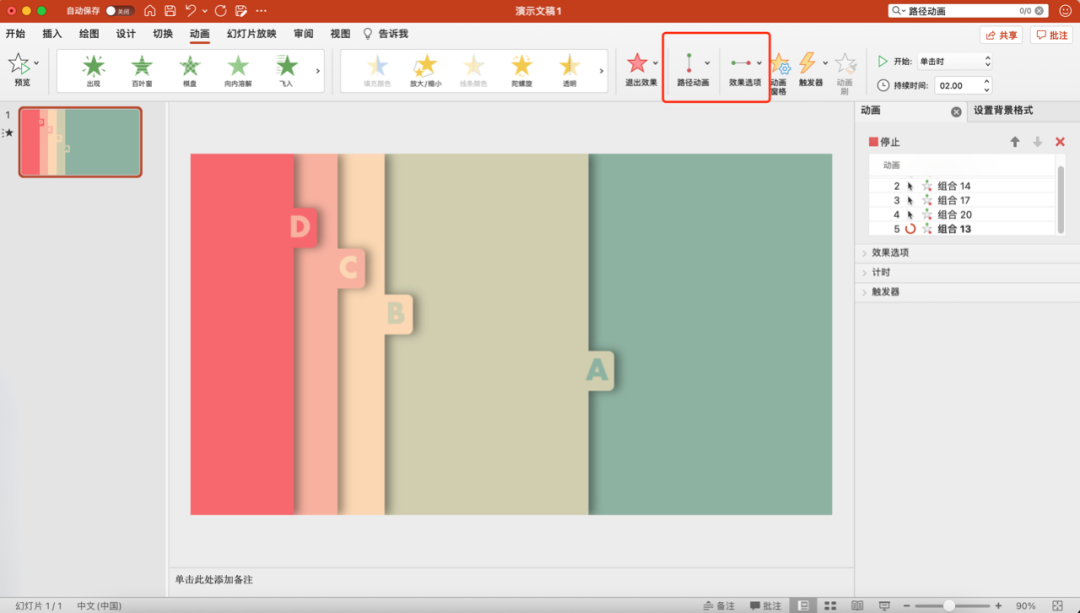Click the 批注 comments button in ribbon

pyautogui.click(x=1052, y=35)
